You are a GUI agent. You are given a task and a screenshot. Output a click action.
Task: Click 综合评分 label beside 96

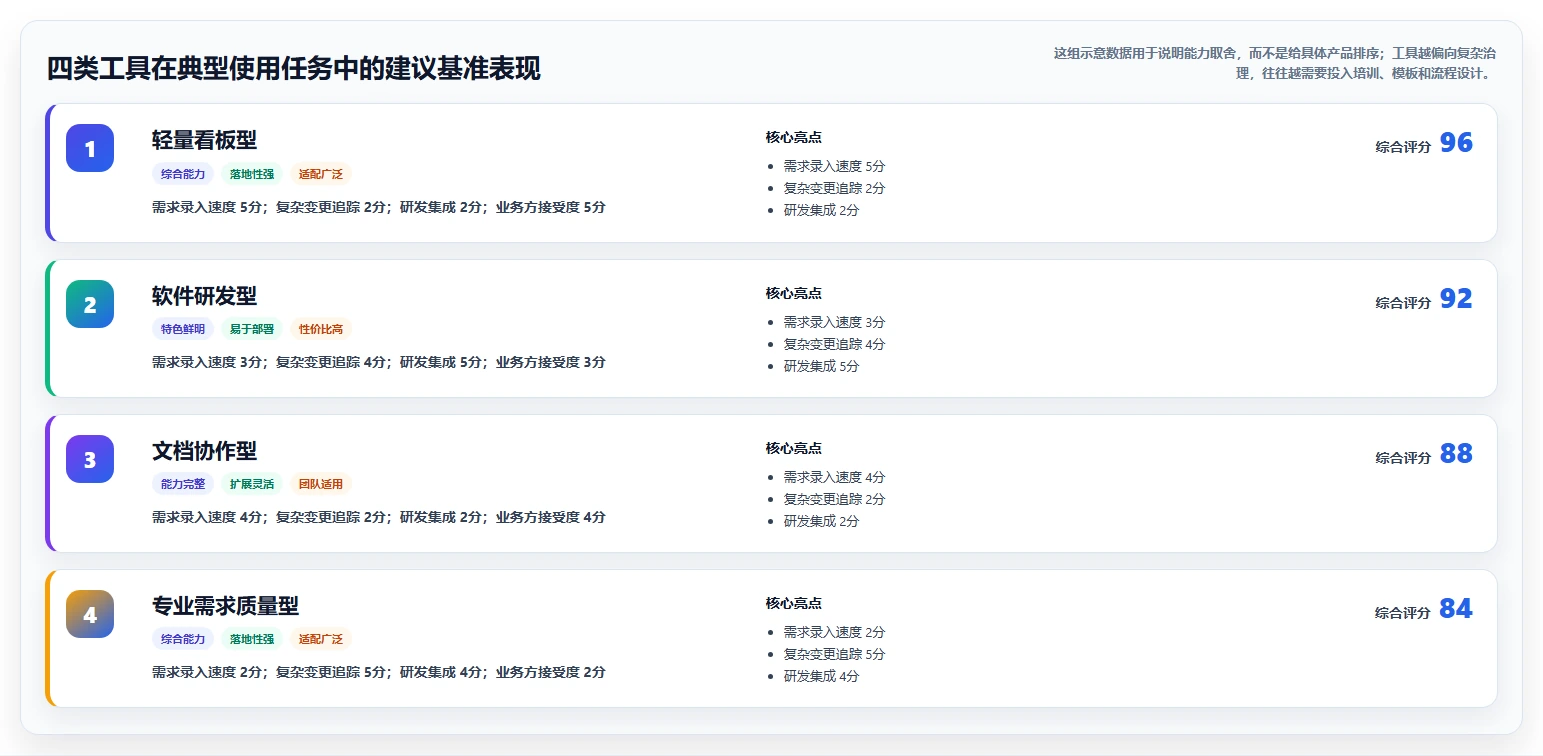pos(1403,147)
